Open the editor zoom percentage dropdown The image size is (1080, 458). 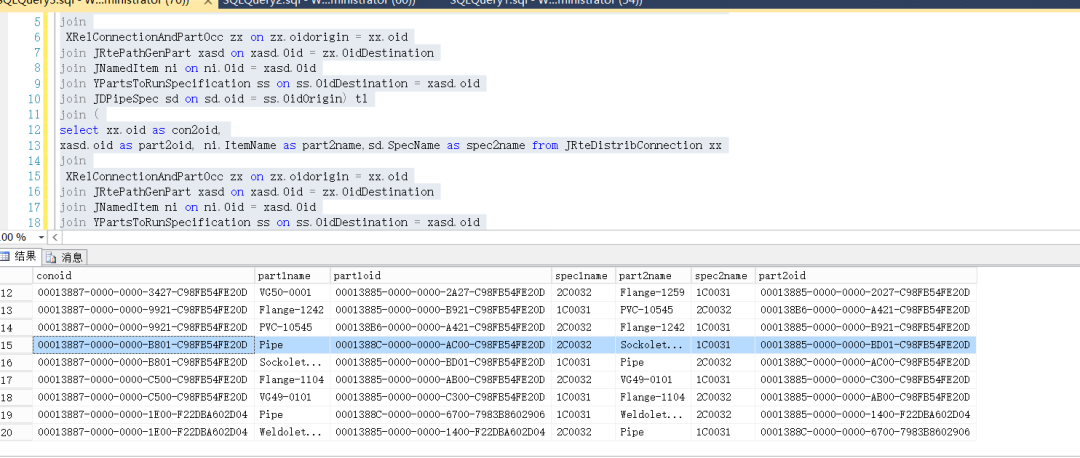point(41,237)
